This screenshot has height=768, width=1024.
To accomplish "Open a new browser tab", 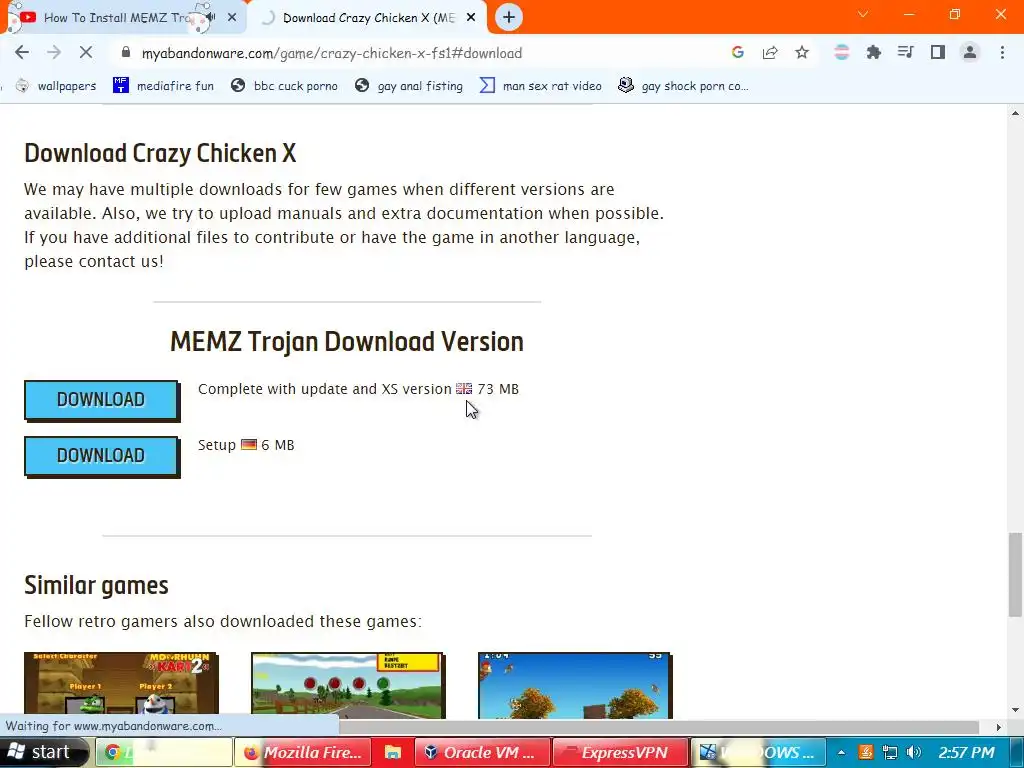I will pos(509,18).
